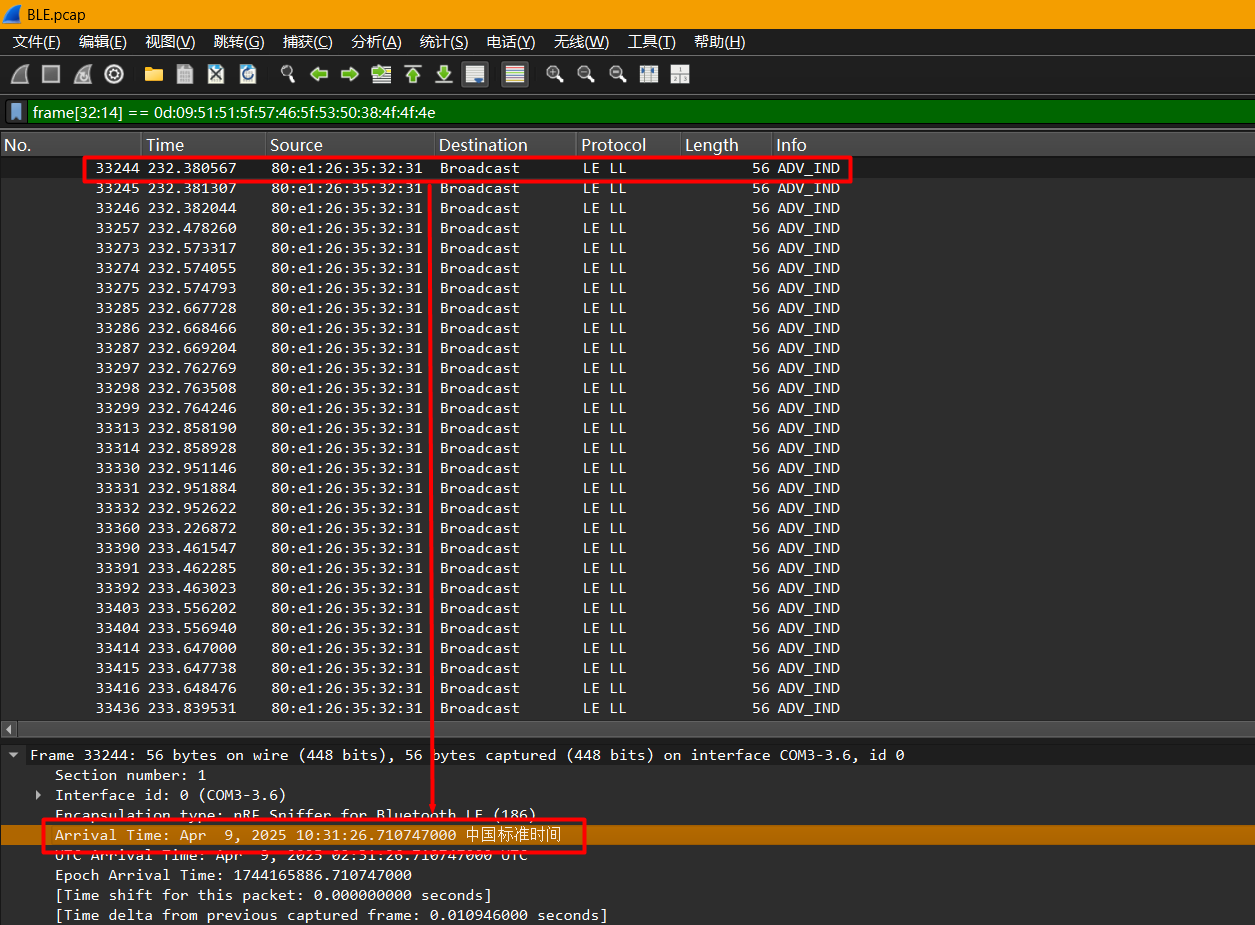Open the 分析(A) menu
Screen dimensions: 1255x925
tap(376, 42)
